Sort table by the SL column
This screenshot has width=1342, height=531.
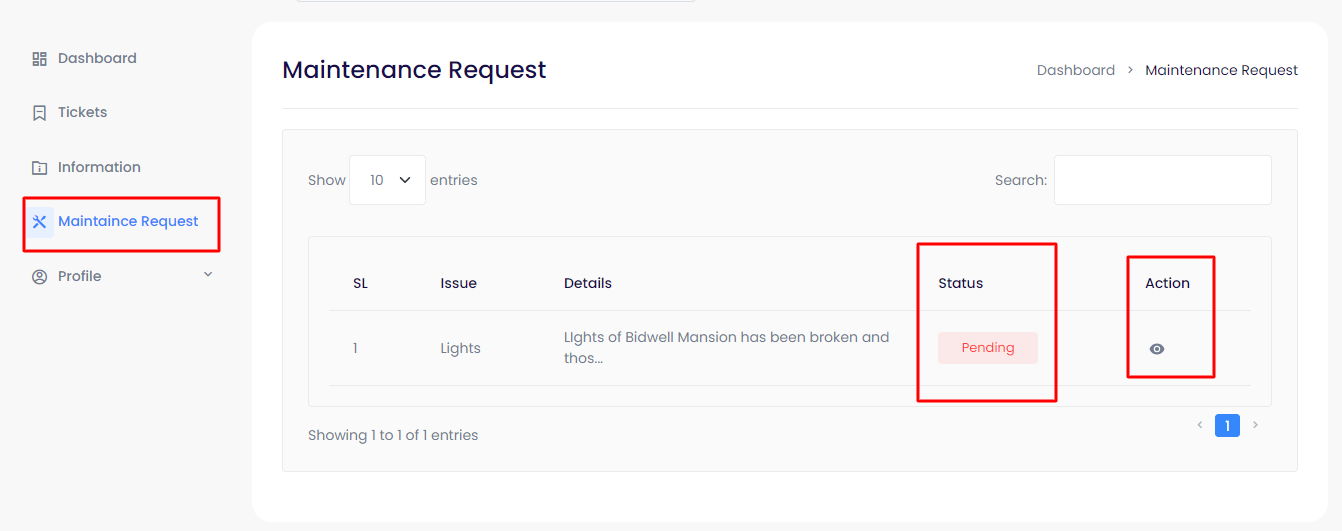360,283
